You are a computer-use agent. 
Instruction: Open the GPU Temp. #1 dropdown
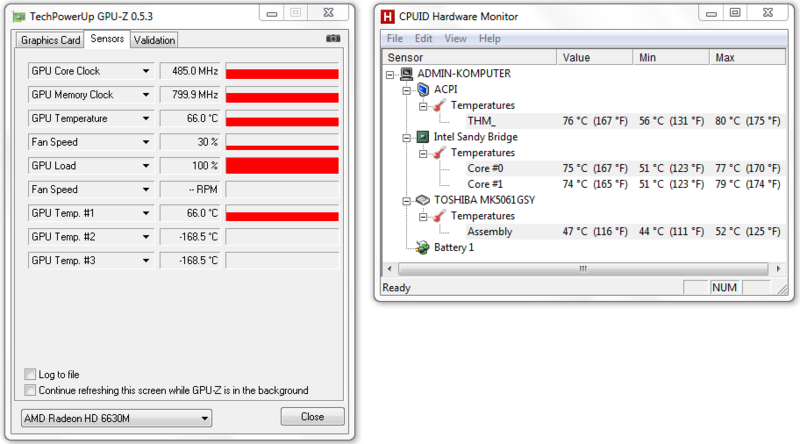(x=146, y=213)
